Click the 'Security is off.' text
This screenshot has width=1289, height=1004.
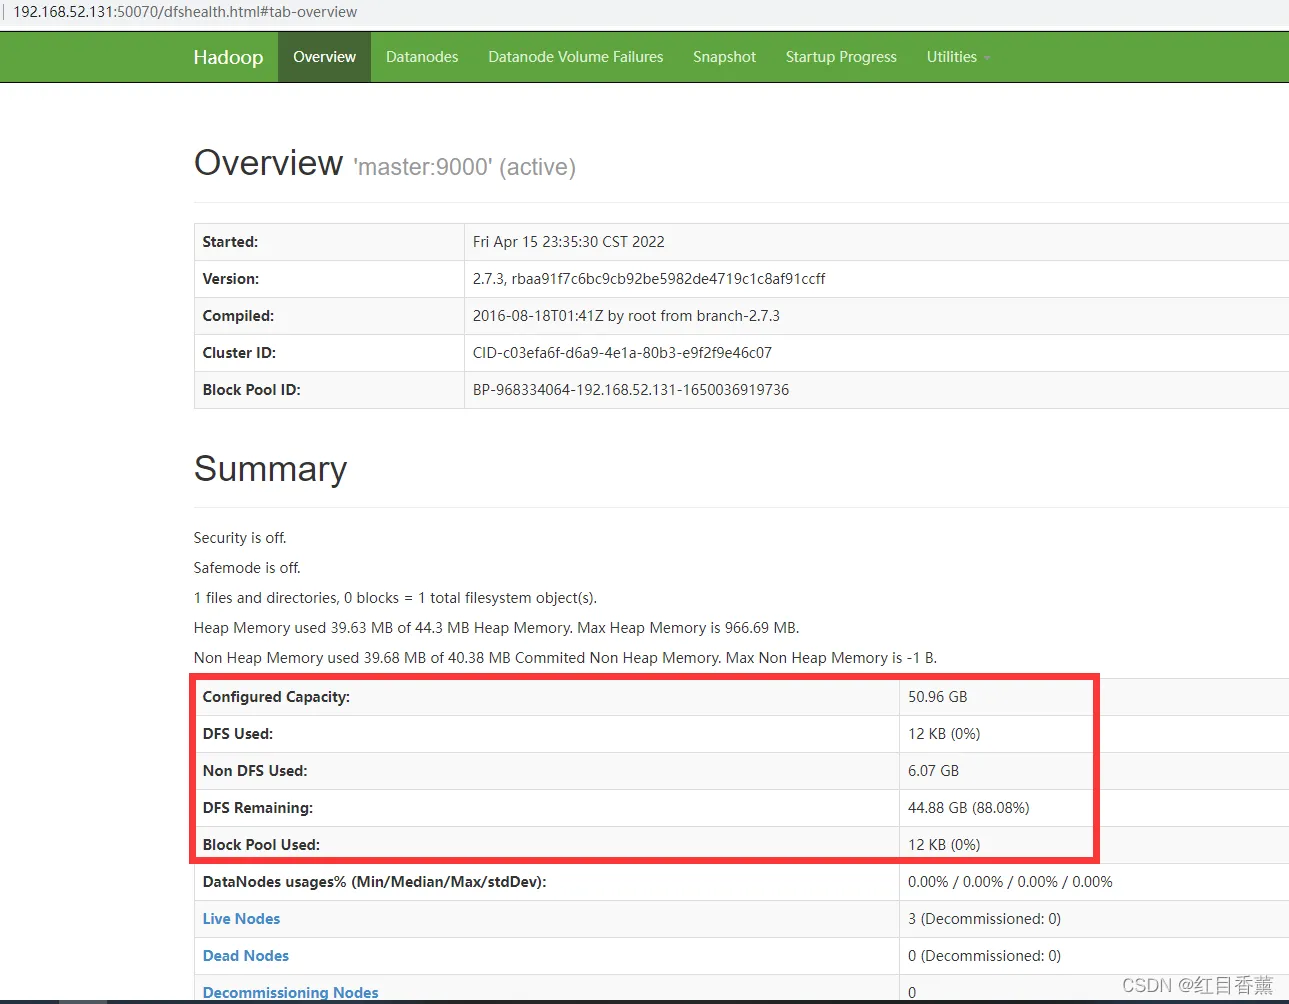[240, 538]
